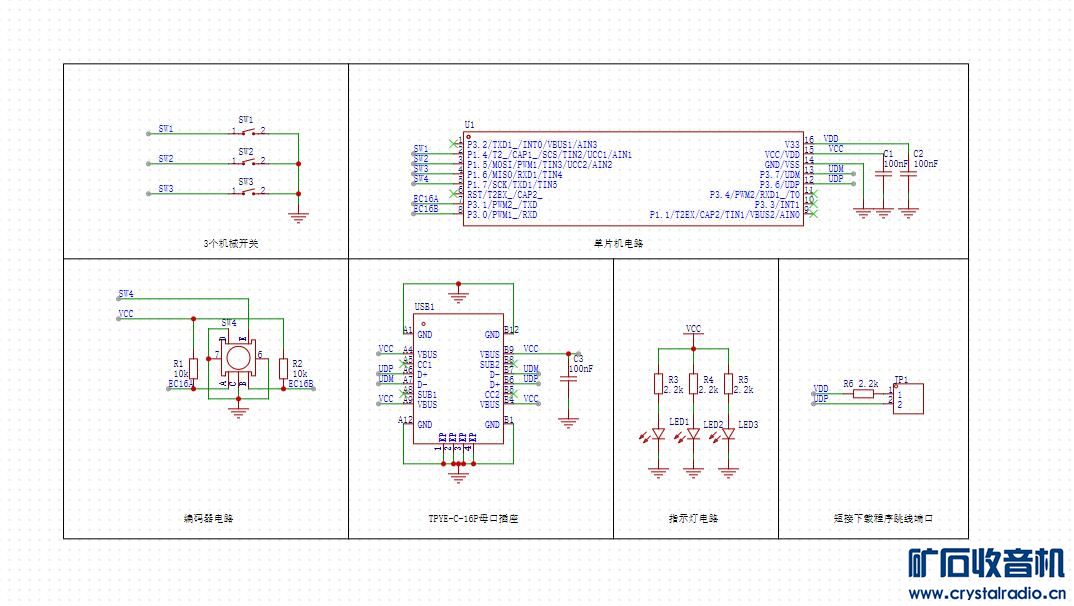
Task: Select resistor R5 2.2k
Action: click(x=728, y=383)
